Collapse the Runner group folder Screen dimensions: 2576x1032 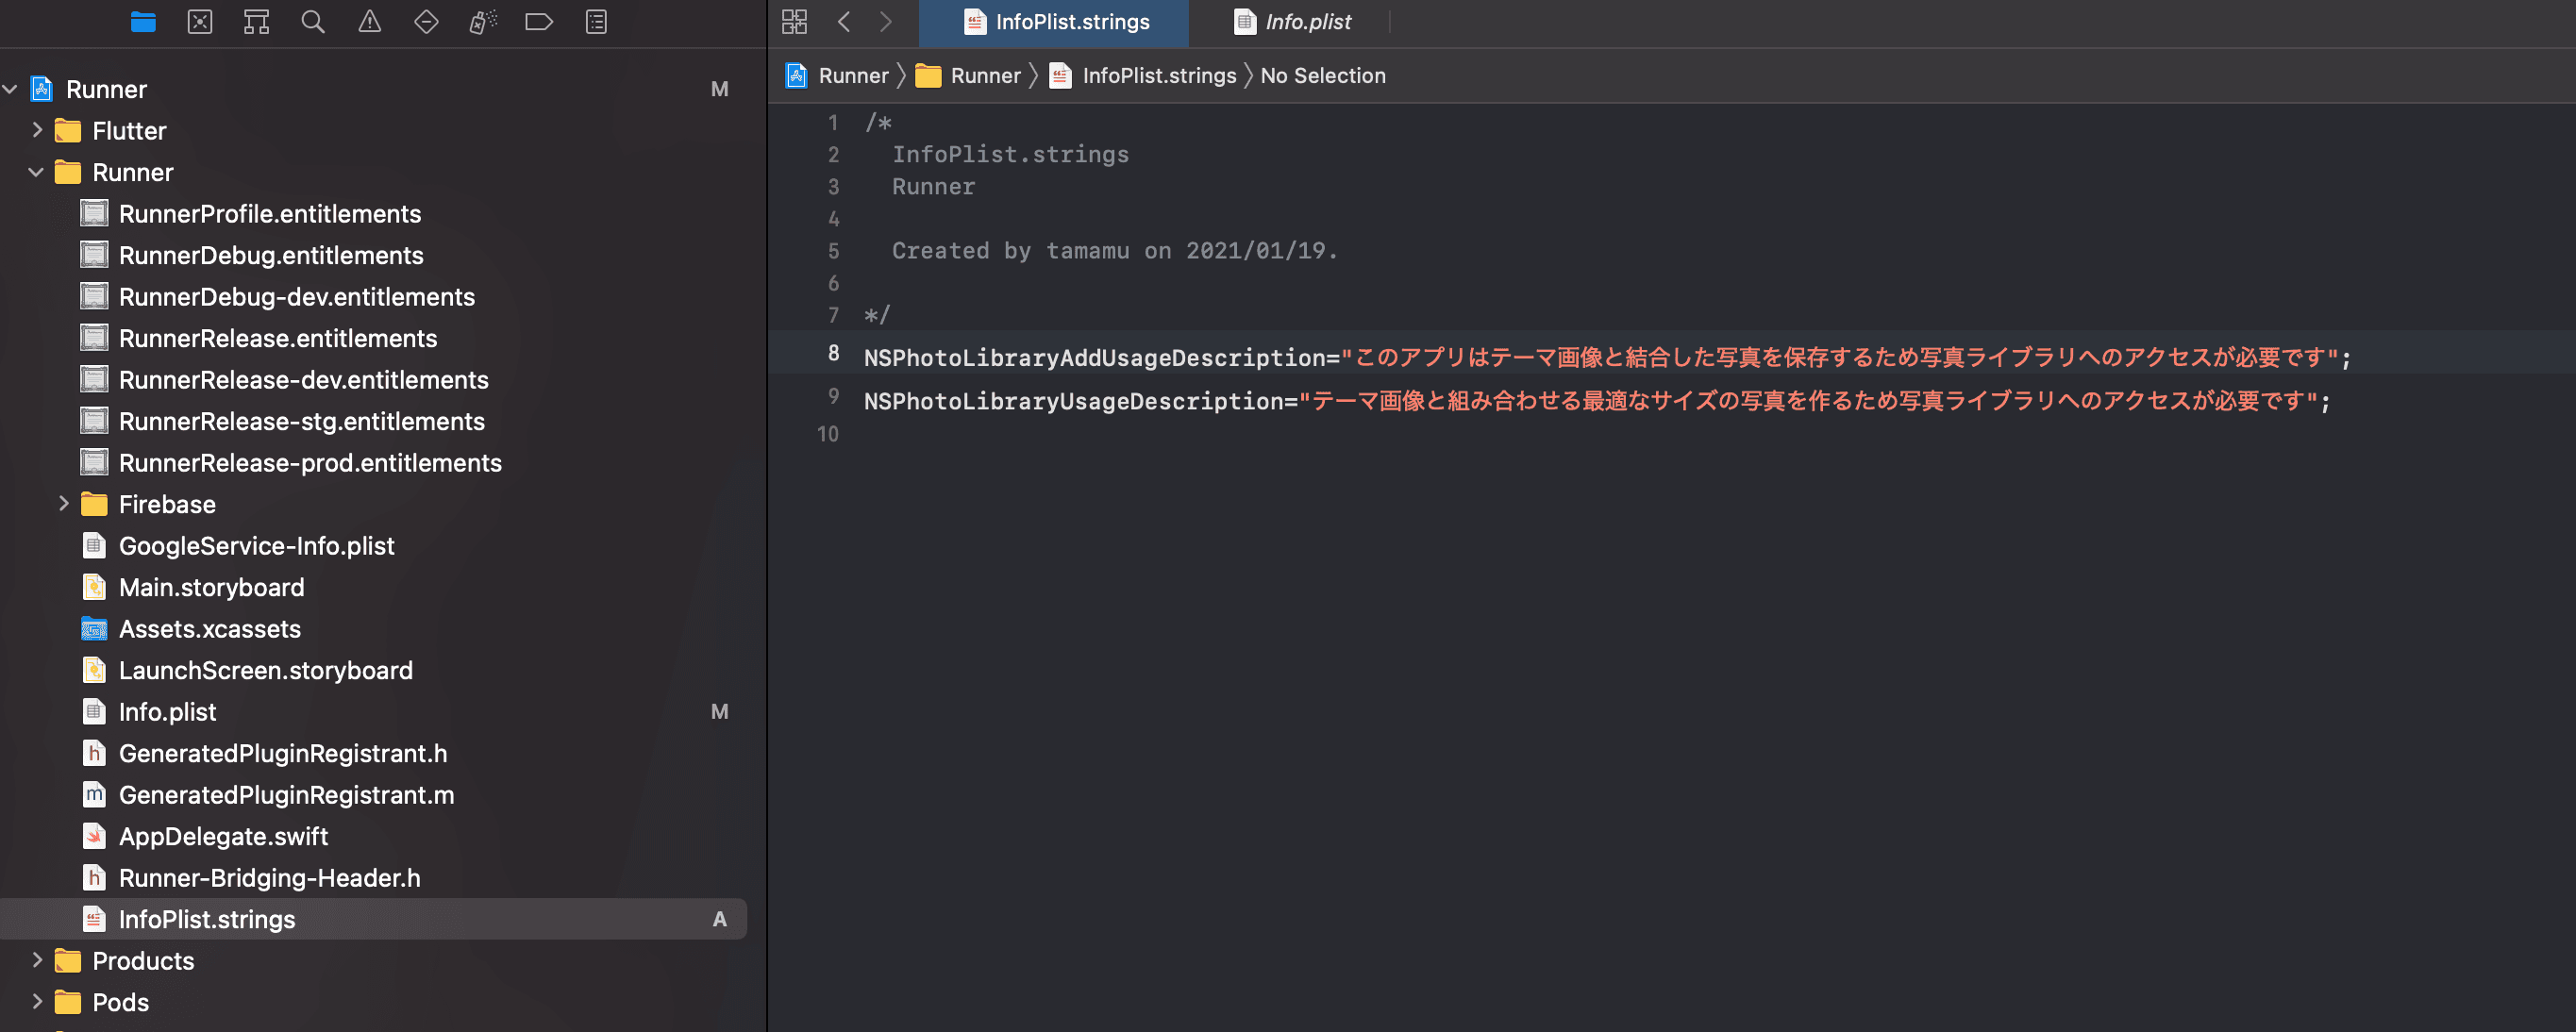coord(37,172)
